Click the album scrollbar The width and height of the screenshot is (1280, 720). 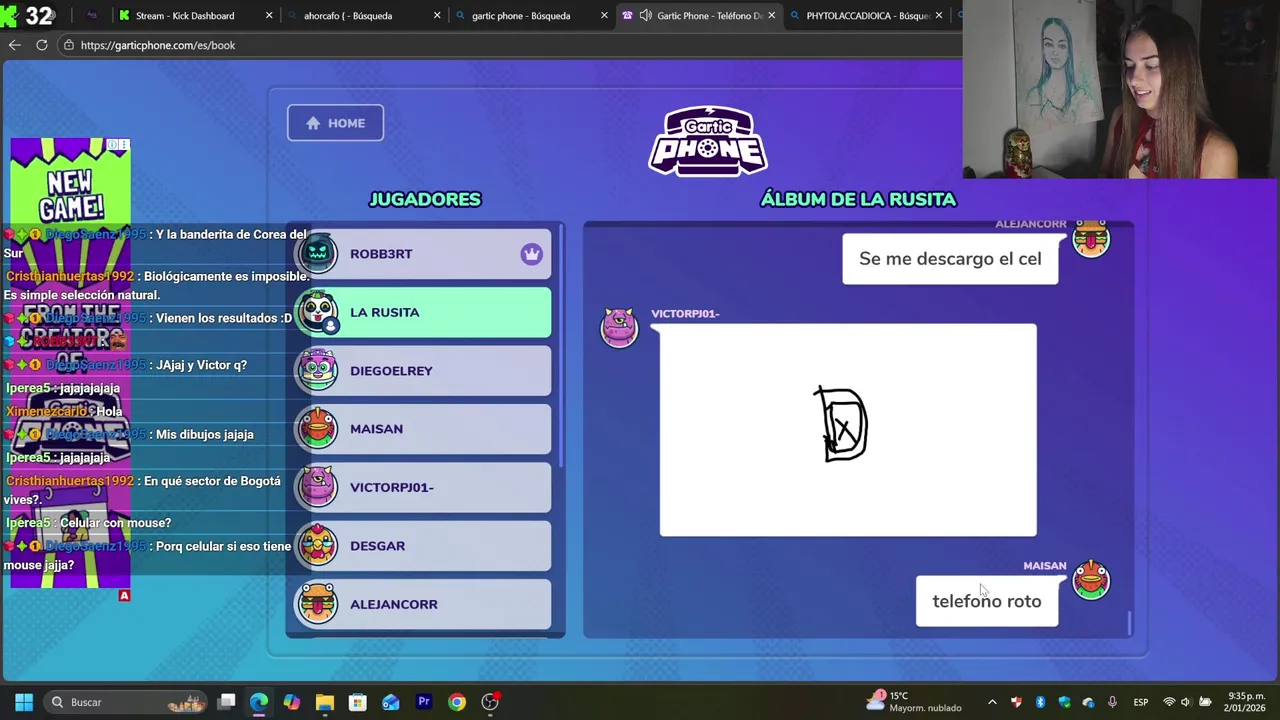coord(1130,622)
